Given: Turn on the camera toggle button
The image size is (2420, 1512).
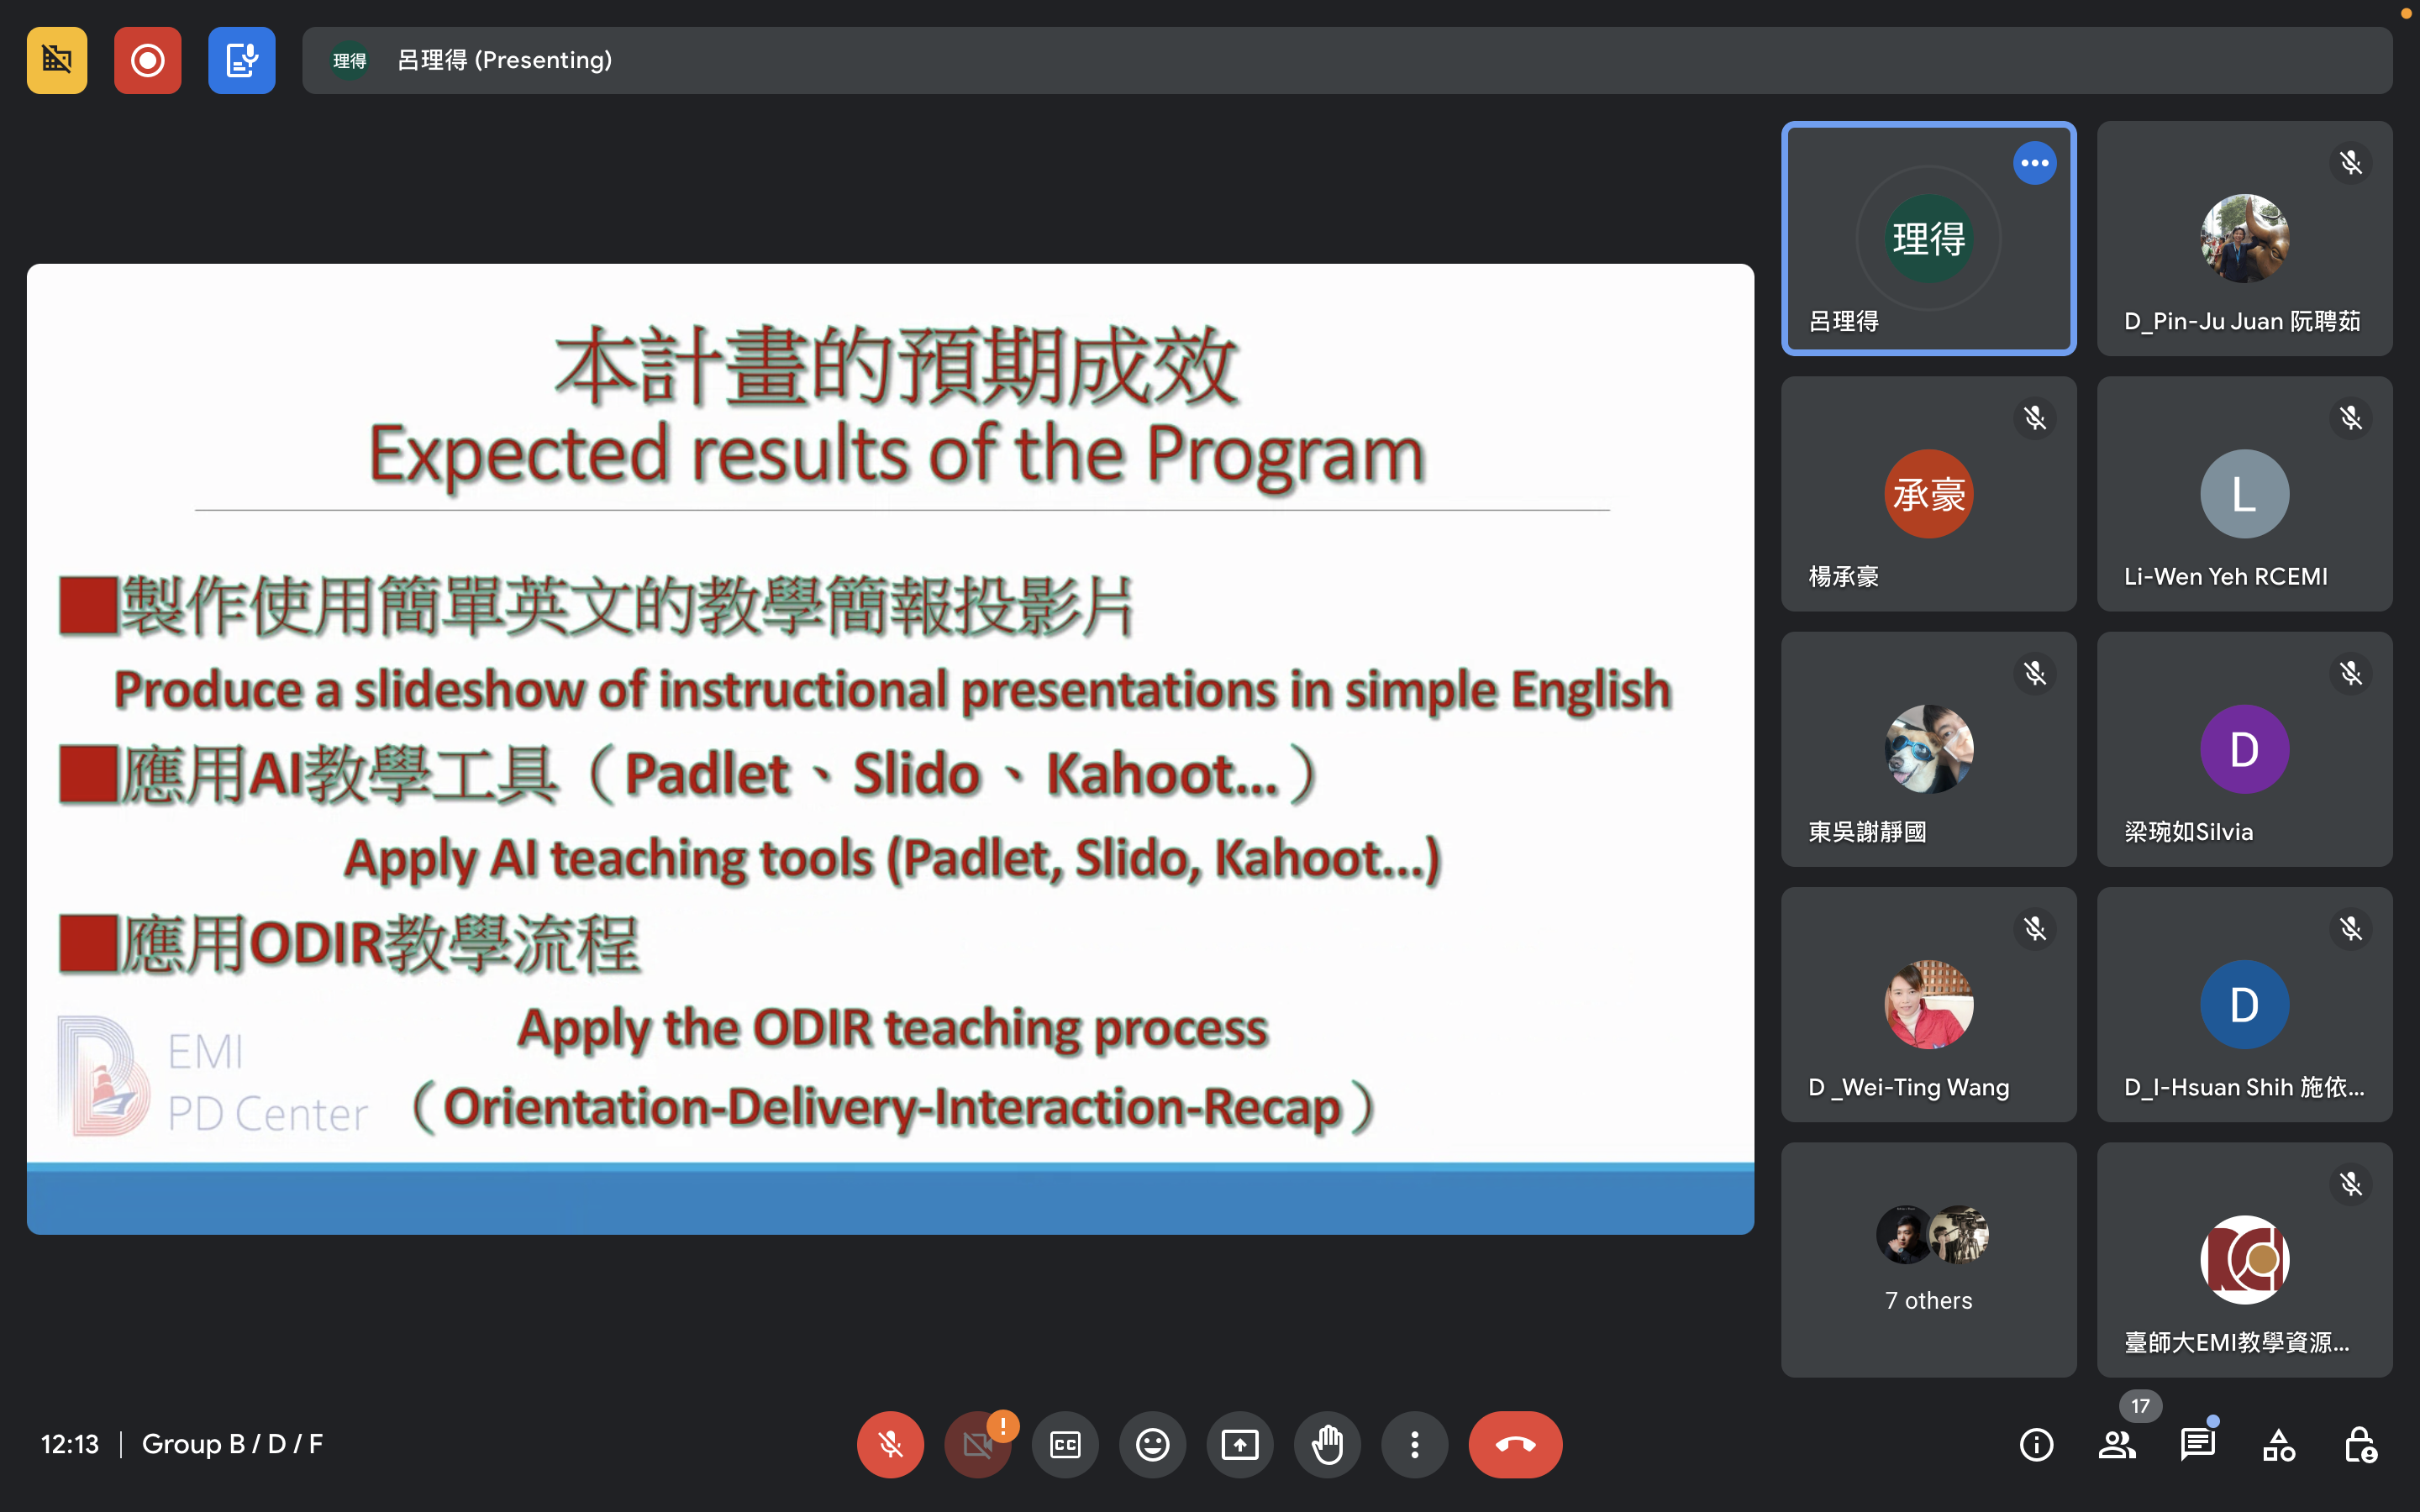Looking at the screenshot, I should (x=977, y=1444).
